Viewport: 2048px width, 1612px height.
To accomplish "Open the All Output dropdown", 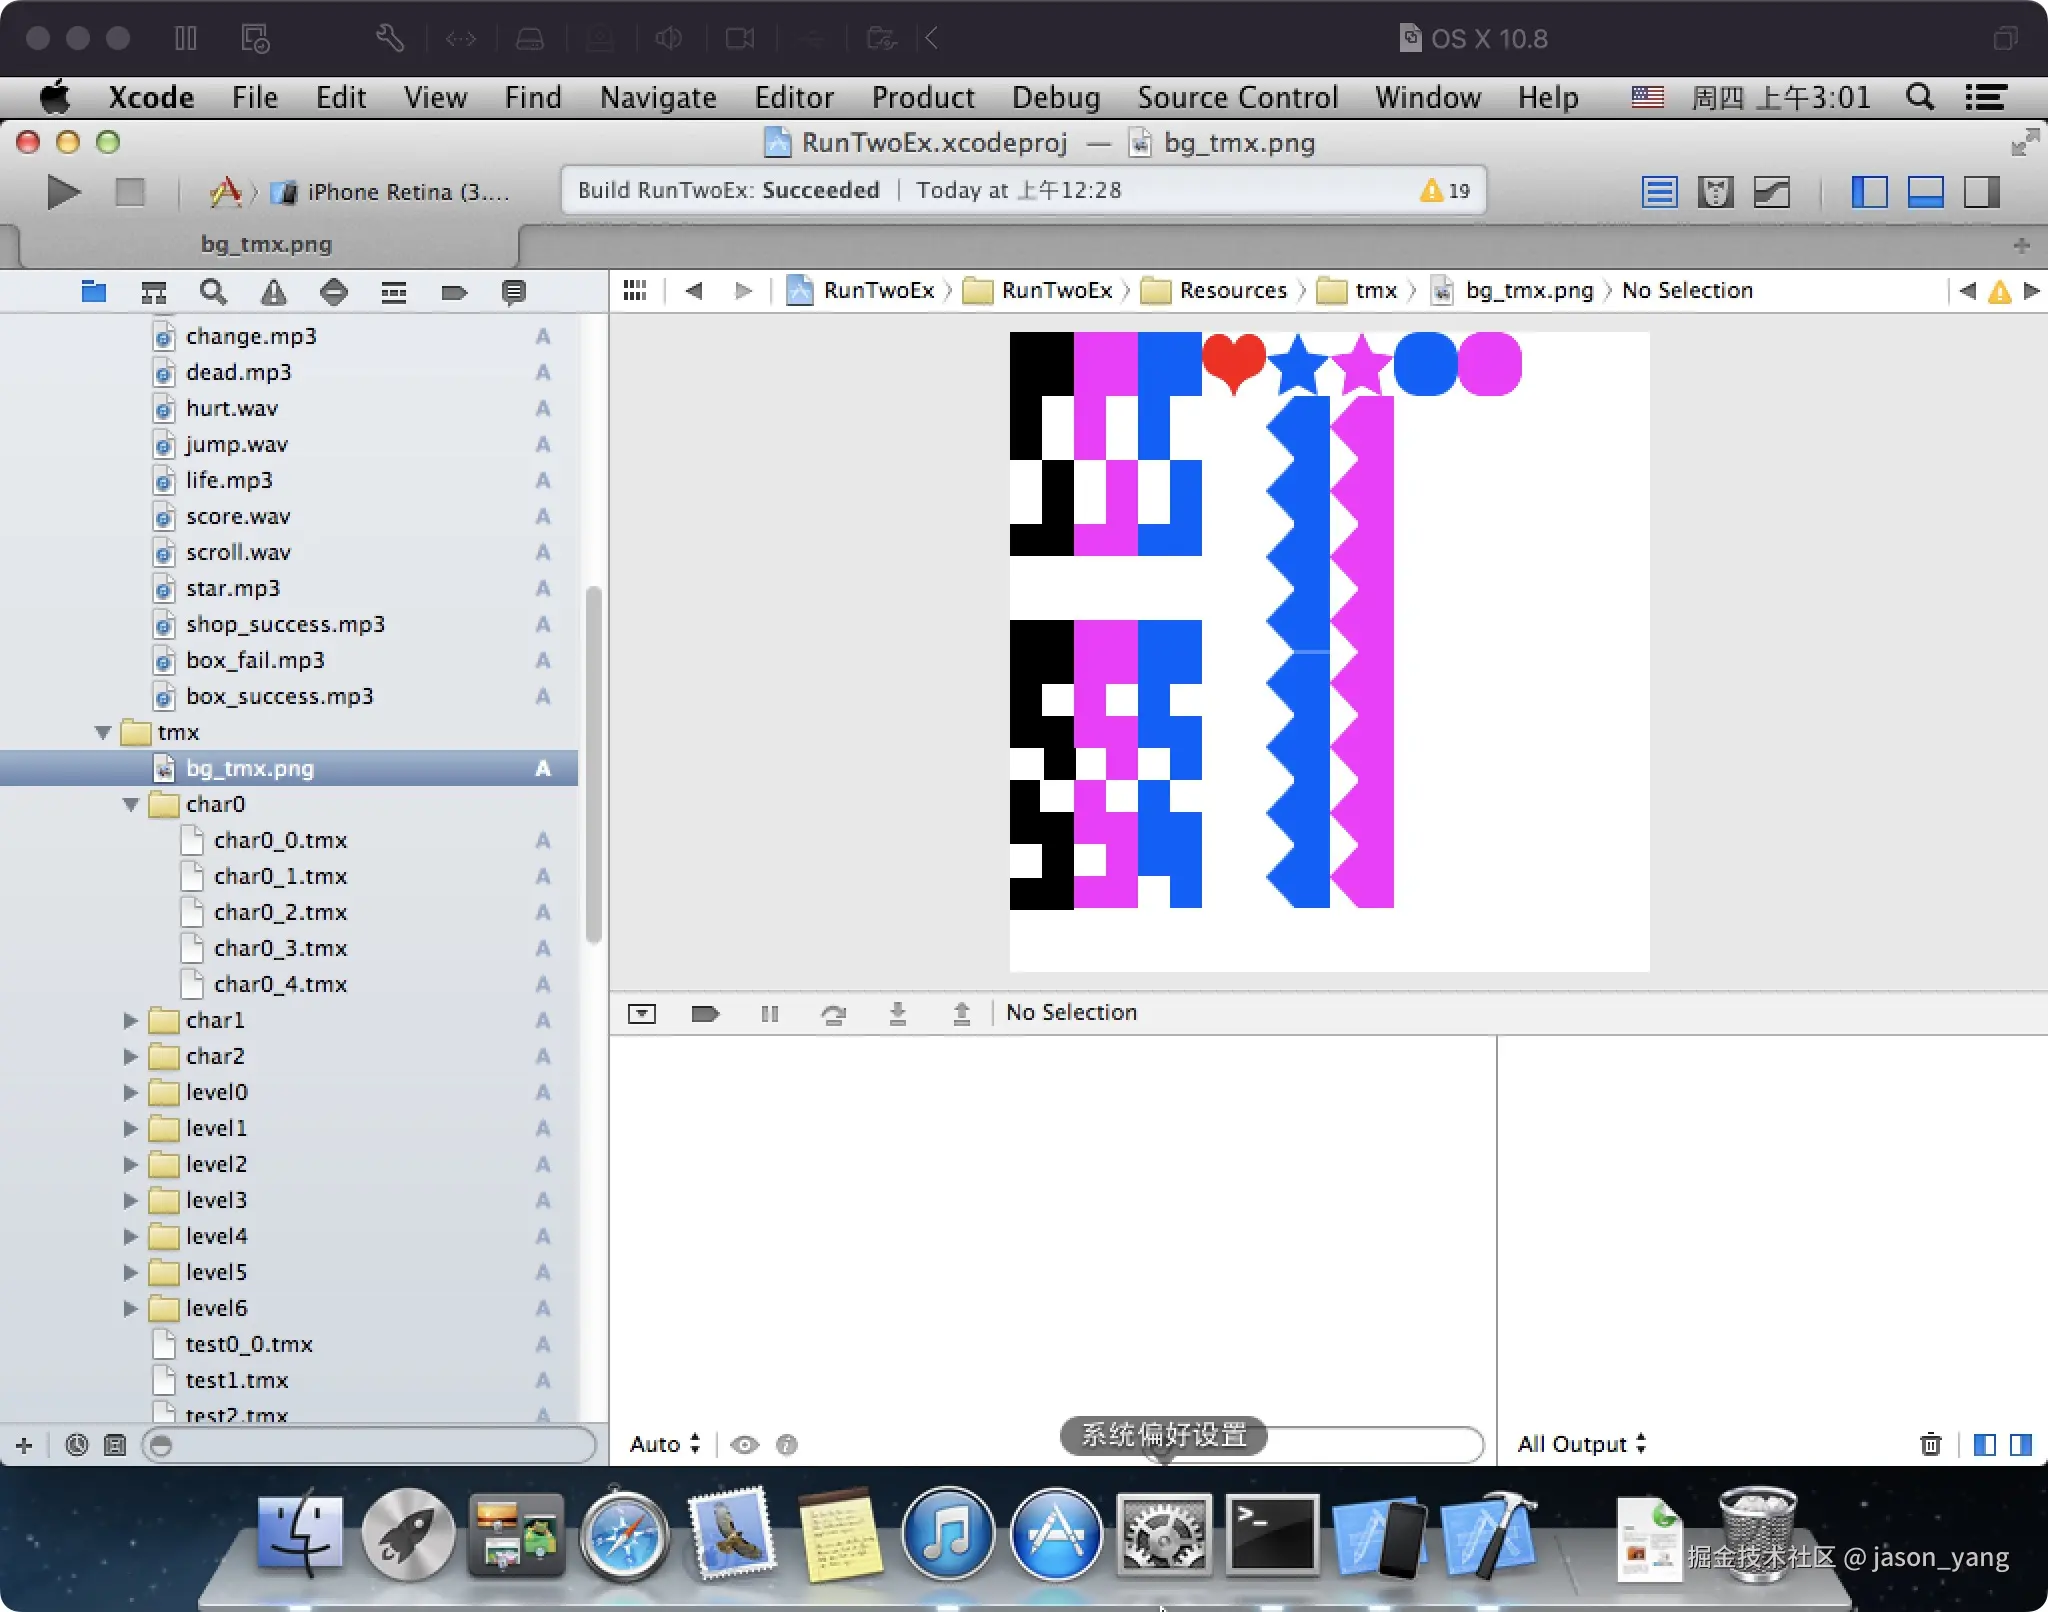I will 1580,1444.
